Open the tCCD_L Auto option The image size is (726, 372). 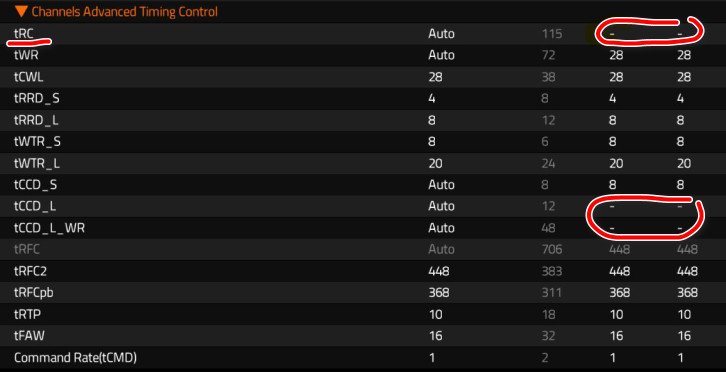441,206
